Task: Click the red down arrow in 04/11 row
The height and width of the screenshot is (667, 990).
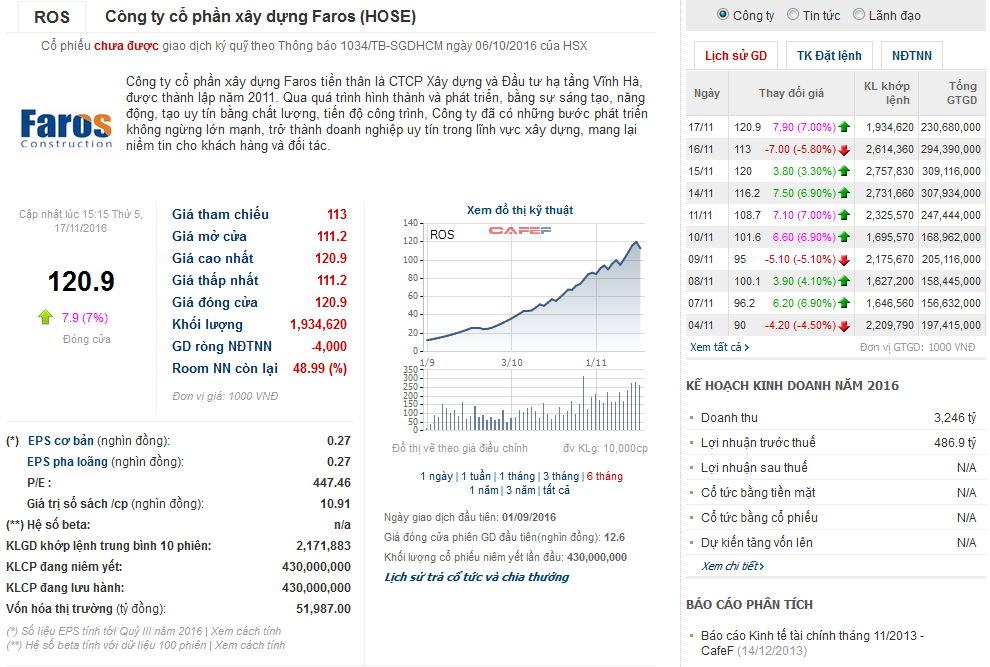Action: pyautogui.click(x=844, y=326)
